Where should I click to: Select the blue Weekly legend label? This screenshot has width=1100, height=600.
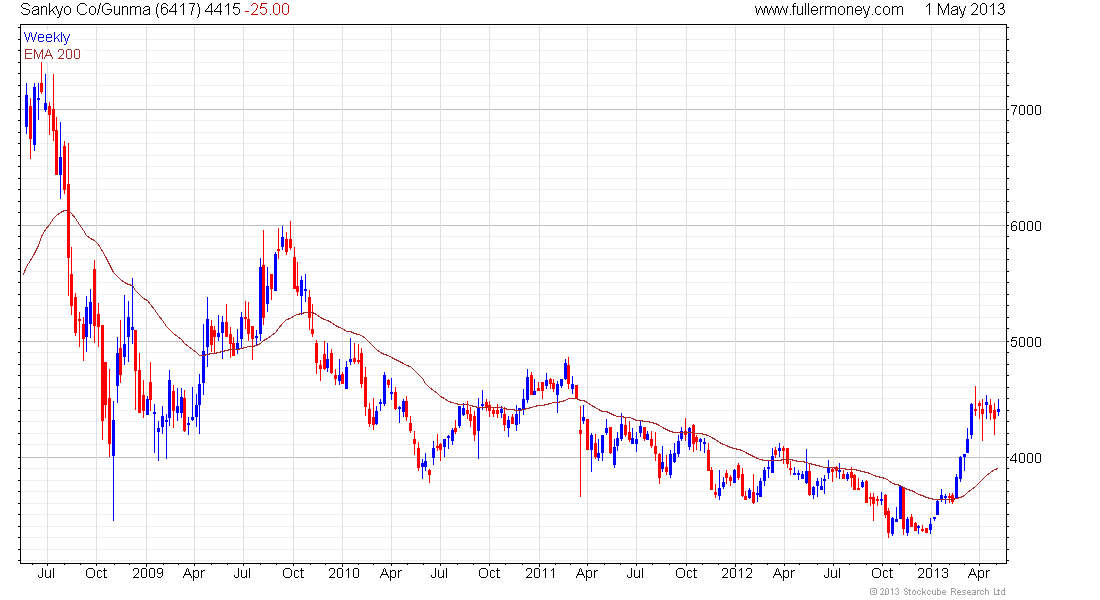[47, 37]
